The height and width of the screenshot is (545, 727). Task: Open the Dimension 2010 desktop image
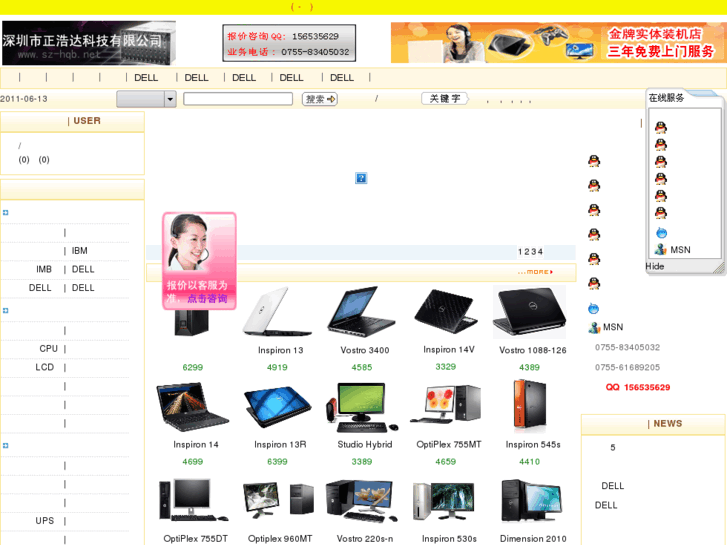click(532, 501)
